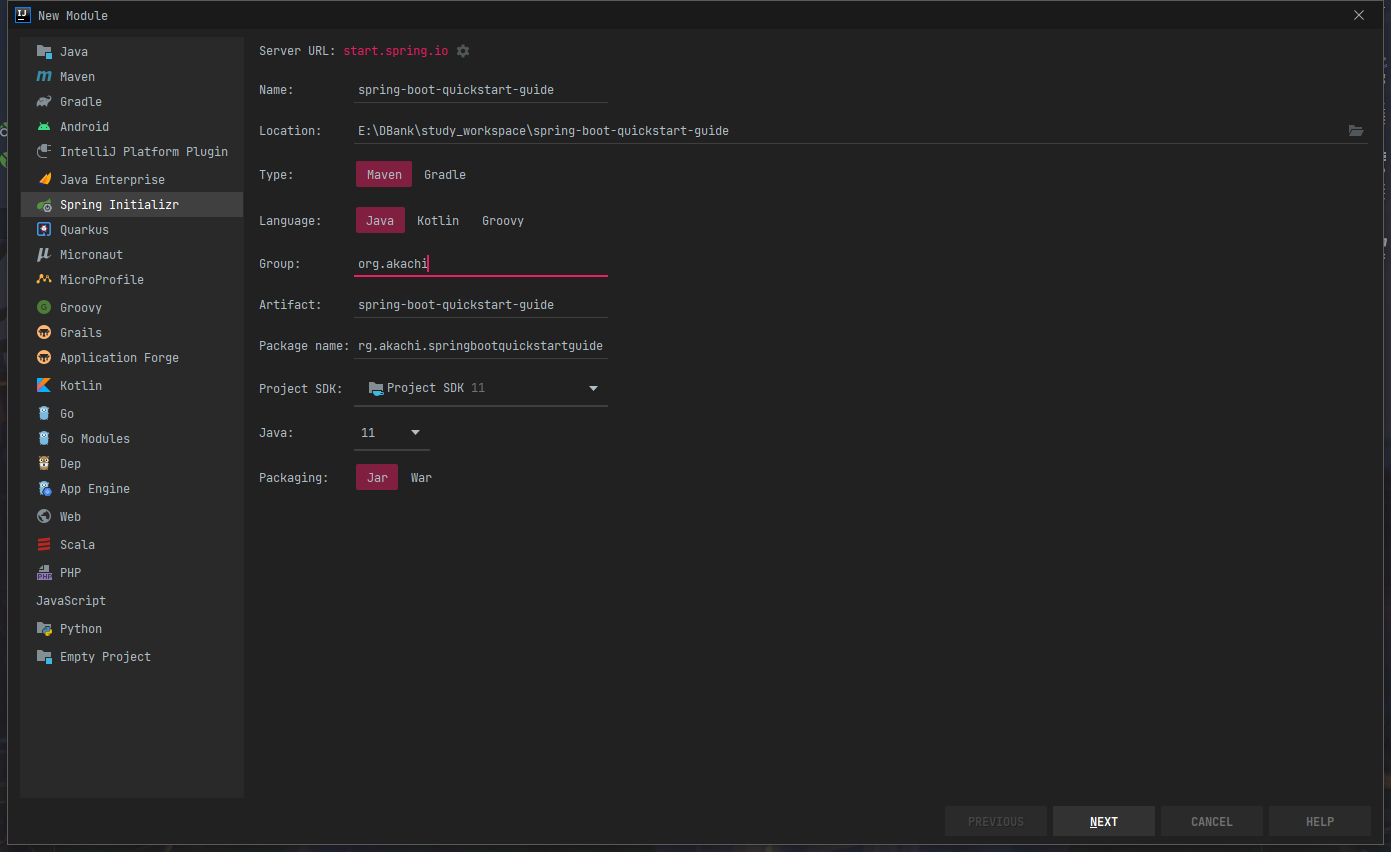Choose Maven as project type

point(384,174)
